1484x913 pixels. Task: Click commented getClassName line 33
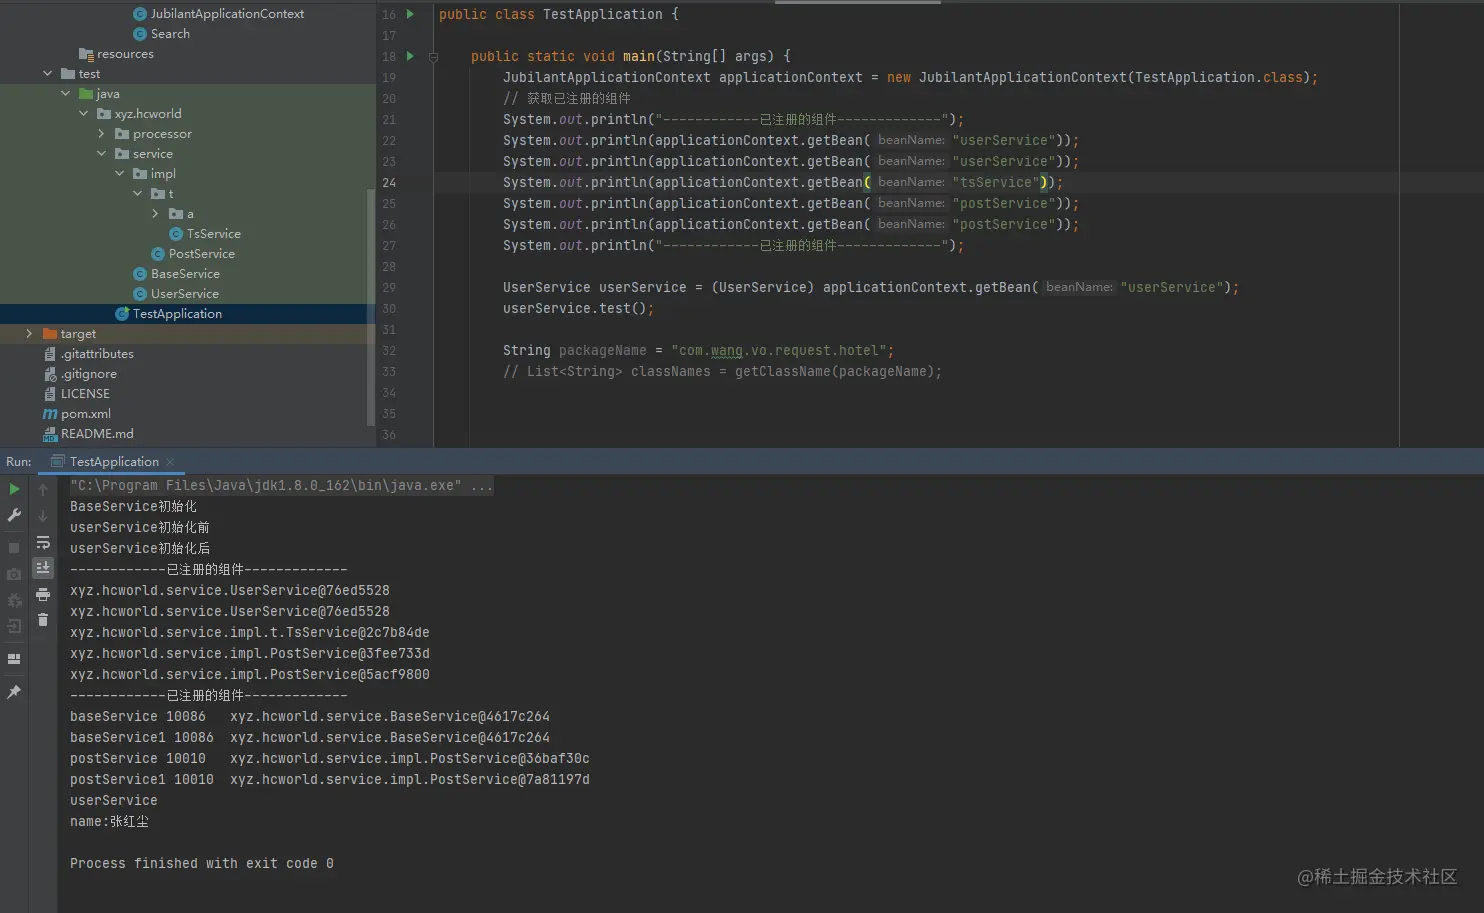(x=722, y=372)
